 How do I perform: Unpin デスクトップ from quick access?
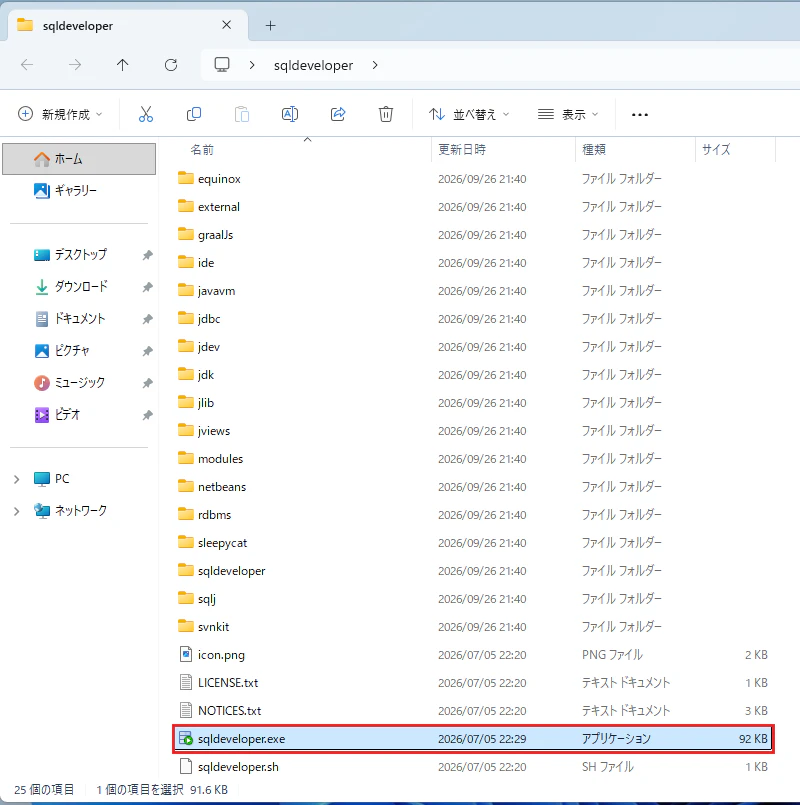(147, 255)
